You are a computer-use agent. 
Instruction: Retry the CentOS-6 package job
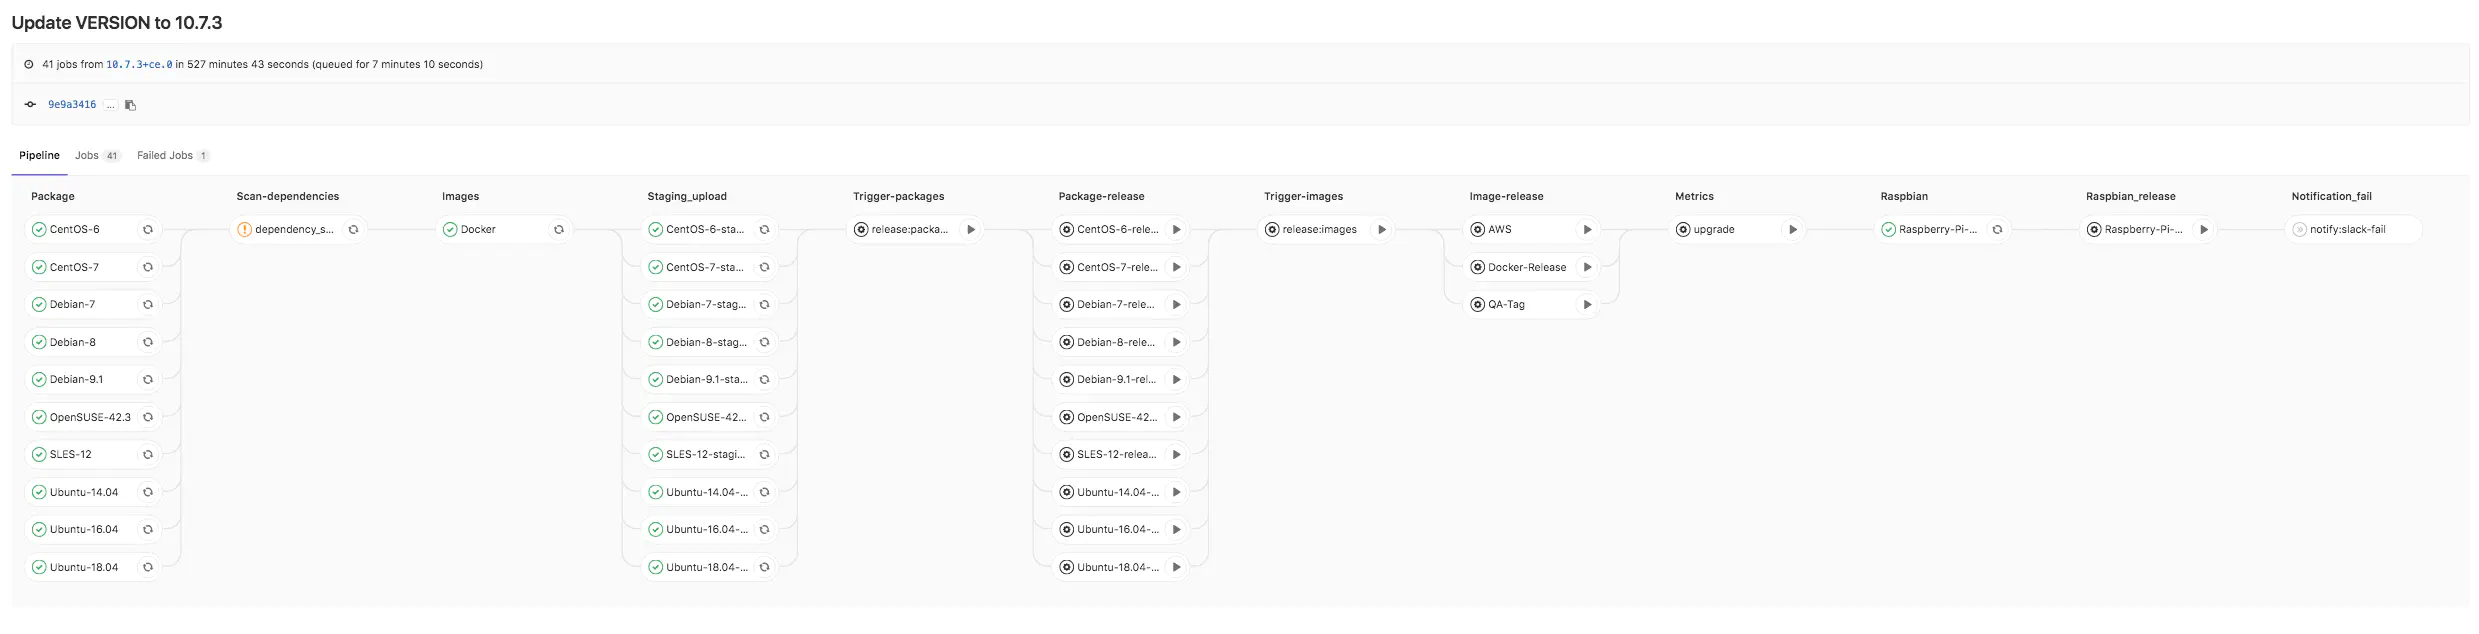(148, 230)
